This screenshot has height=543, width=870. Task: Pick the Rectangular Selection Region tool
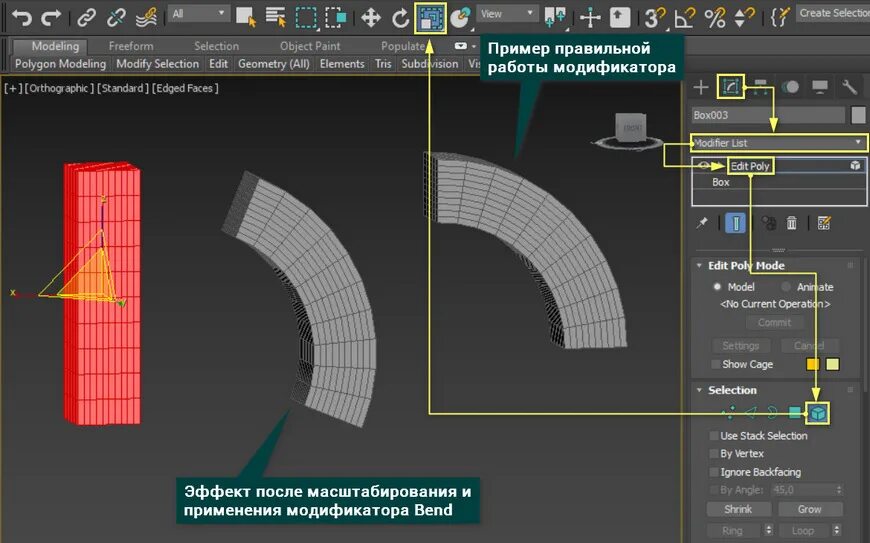(306, 18)
